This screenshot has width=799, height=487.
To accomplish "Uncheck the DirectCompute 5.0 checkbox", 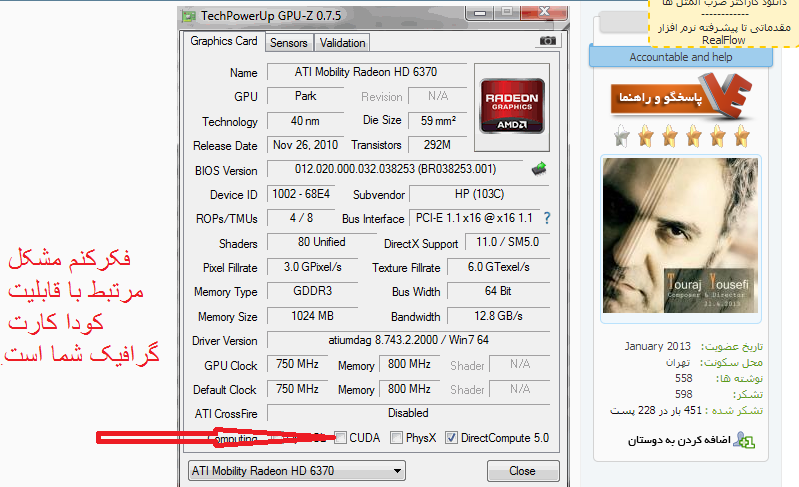I will tap(451, 438).
